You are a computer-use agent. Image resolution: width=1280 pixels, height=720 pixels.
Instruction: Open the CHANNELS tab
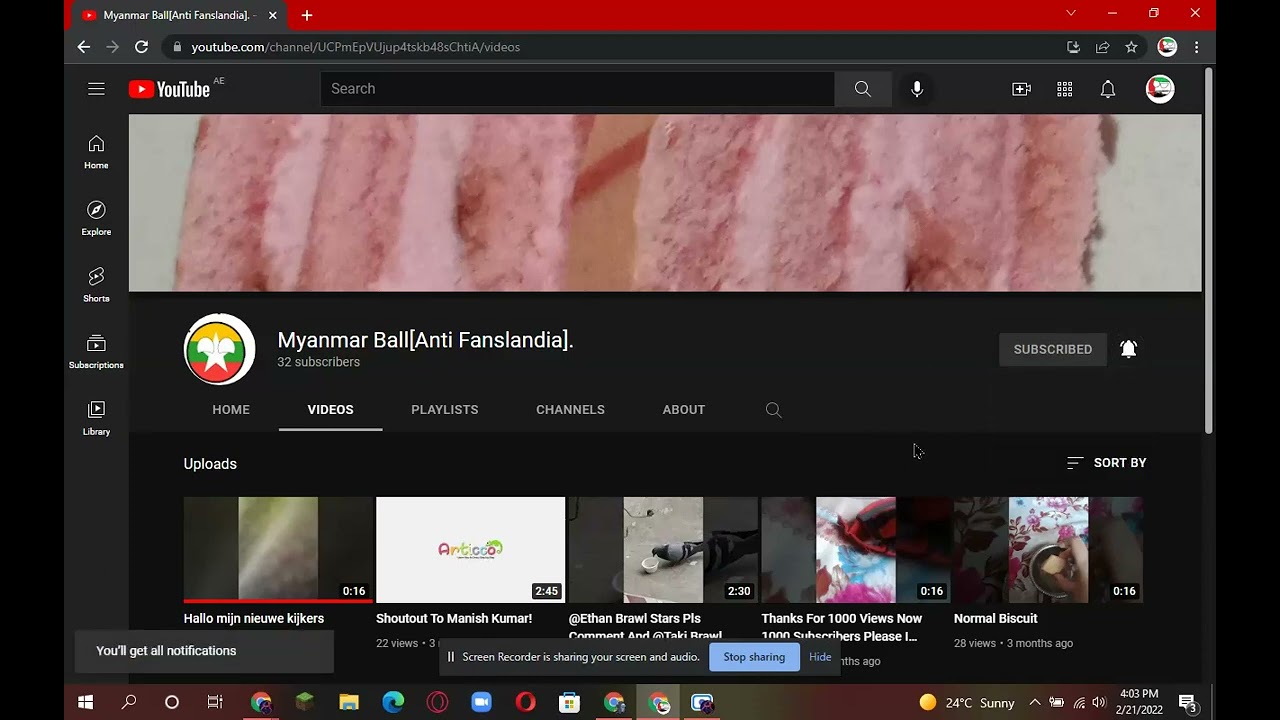coord(570,410)
